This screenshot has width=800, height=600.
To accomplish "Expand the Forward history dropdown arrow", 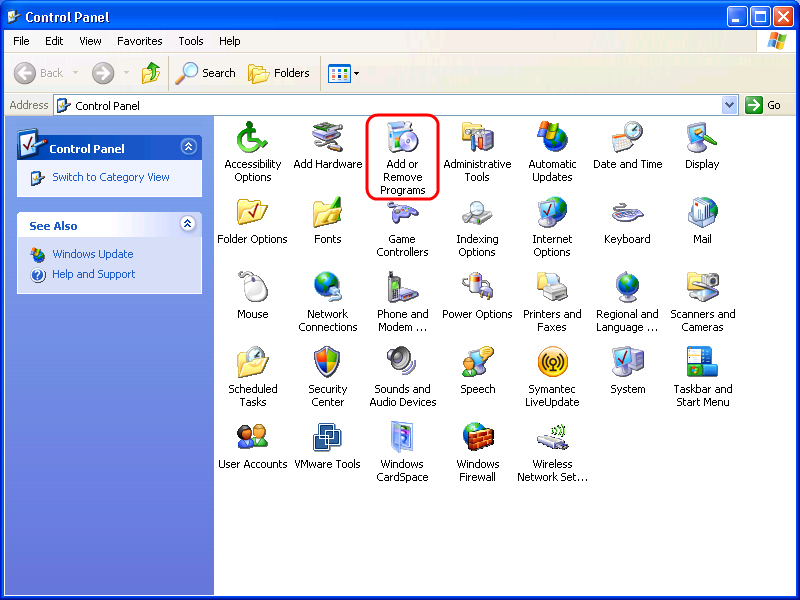I will pos(127,73).
